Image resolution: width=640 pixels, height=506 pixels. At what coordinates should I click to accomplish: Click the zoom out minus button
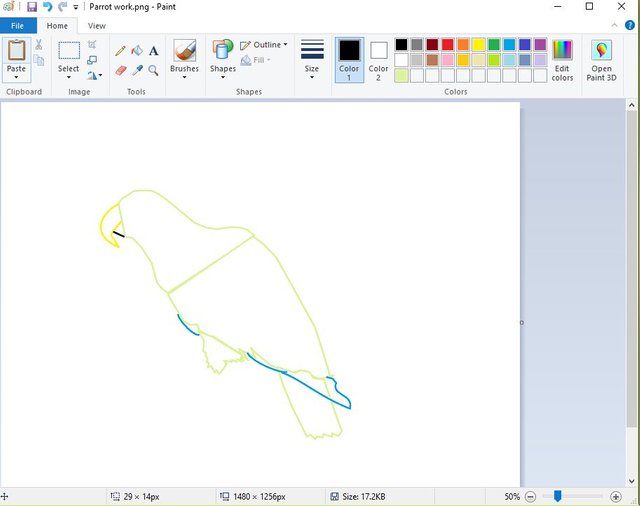click(x=530, y=497)
